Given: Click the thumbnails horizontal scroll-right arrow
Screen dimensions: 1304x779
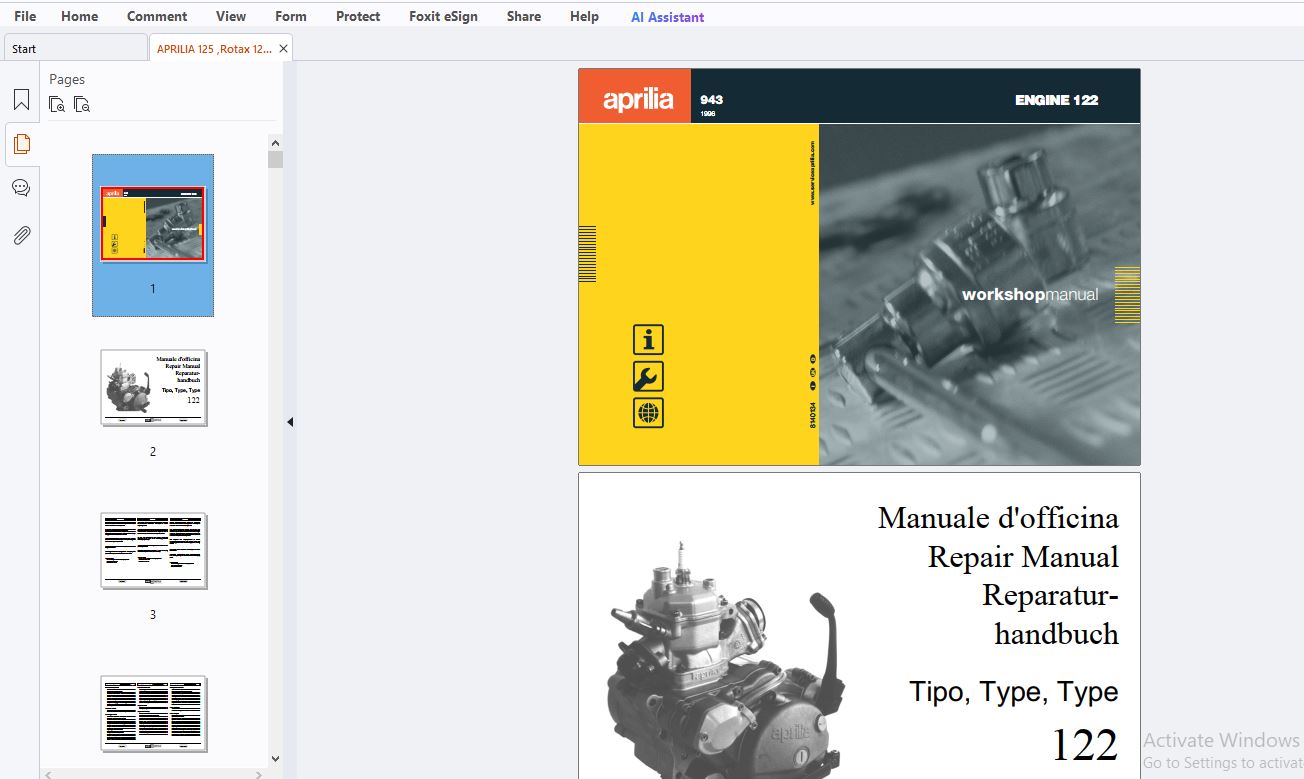Looking at the screenshot, I should point(261,774).
